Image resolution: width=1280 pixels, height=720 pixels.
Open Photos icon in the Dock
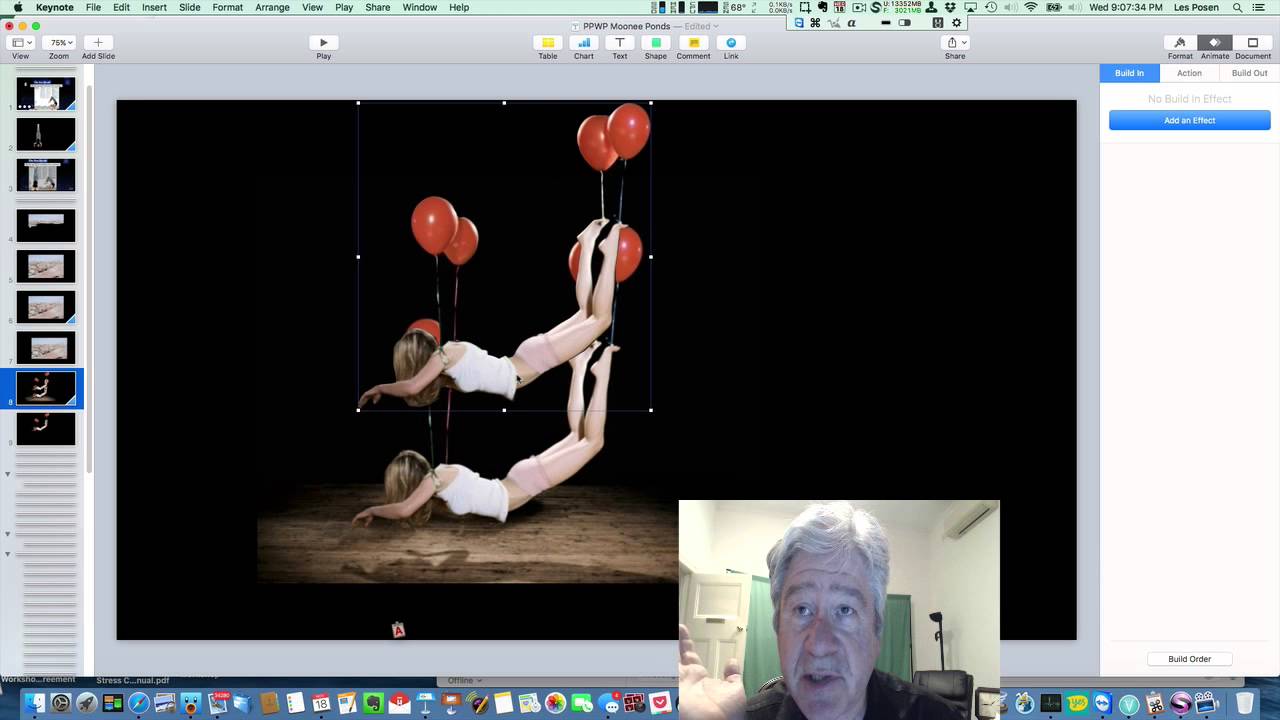pos(555,703)
